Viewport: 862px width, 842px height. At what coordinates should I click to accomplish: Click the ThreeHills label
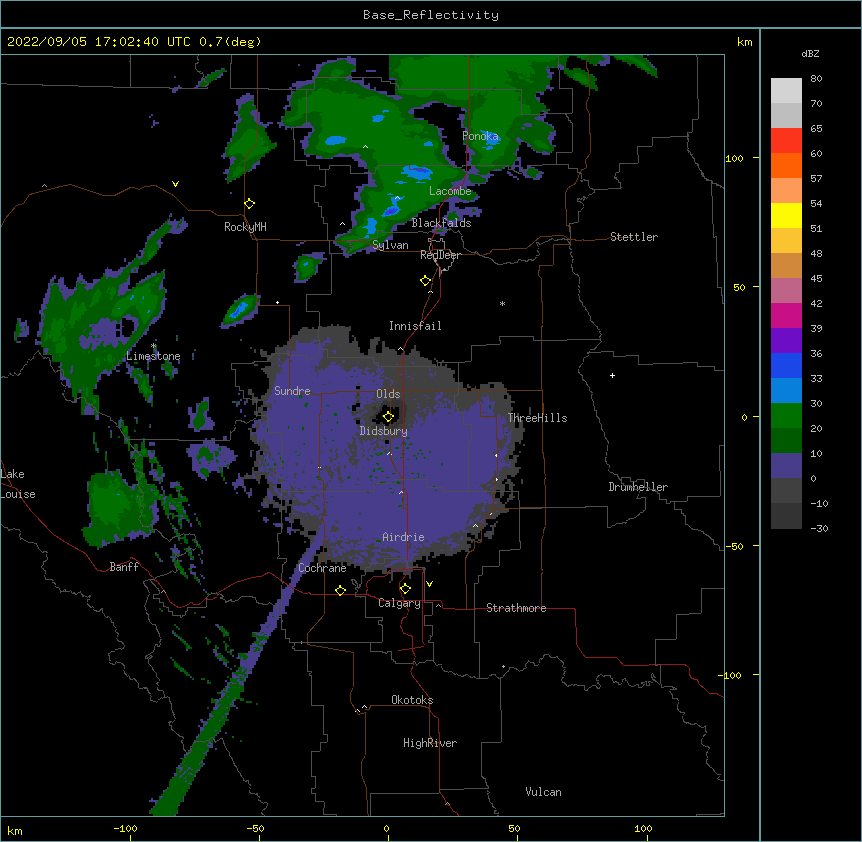537,418
